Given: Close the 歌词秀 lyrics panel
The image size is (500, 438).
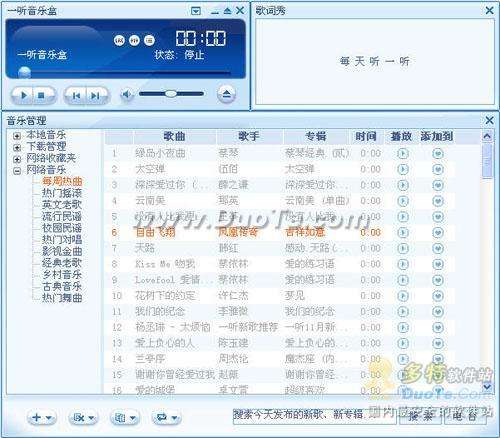Looking at the screenshot, I should point(489,11).
